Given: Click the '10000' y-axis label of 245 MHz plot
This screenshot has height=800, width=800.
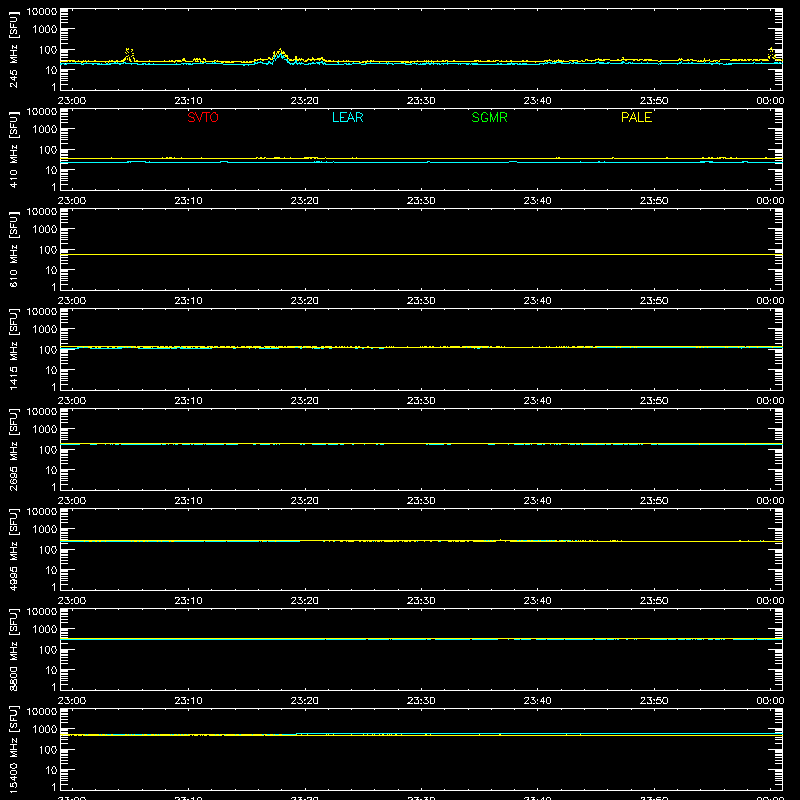Looking at the screenshot, I should coord(42,12).
